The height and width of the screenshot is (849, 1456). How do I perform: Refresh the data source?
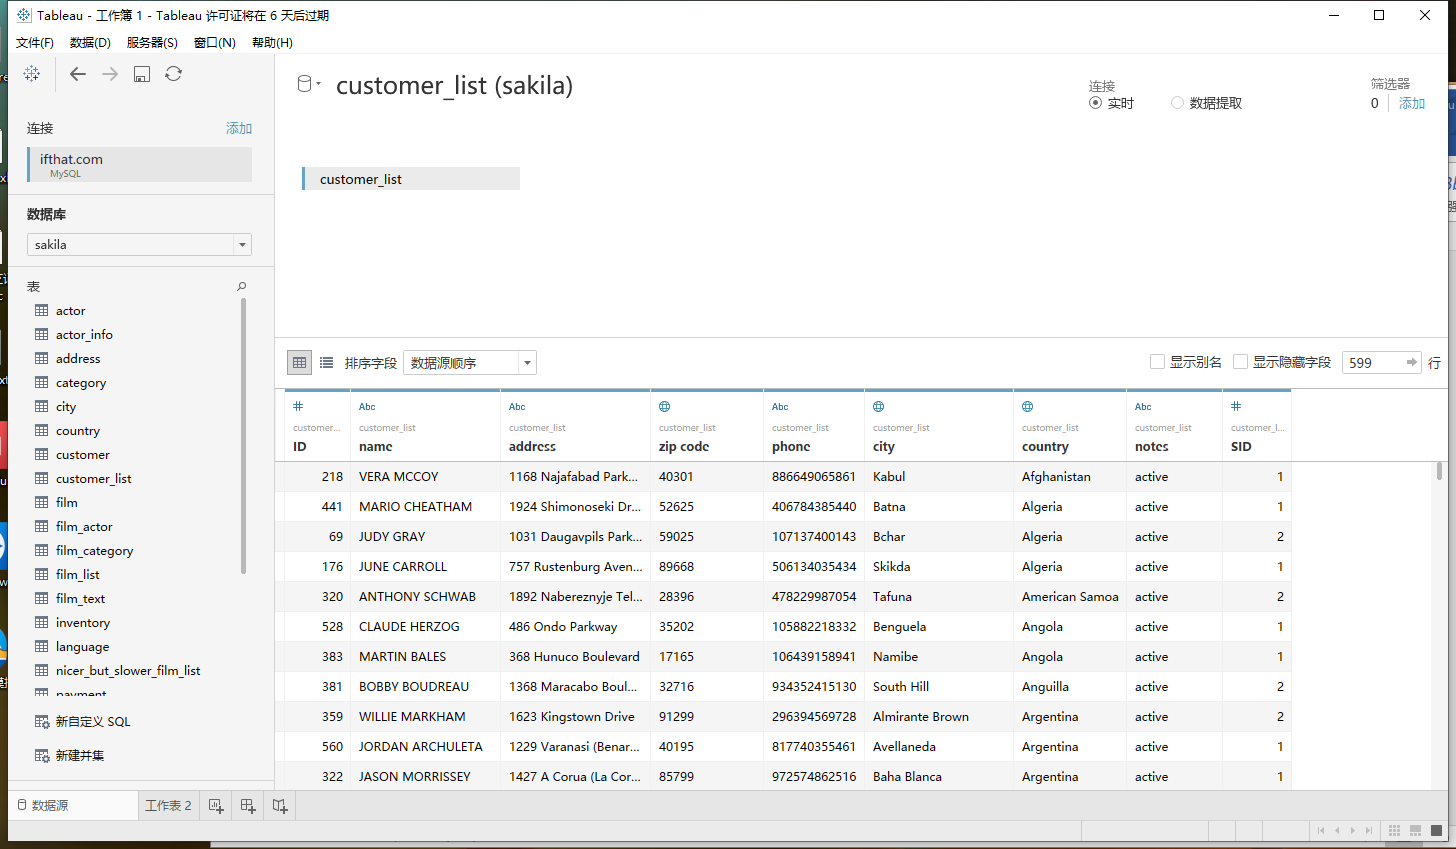[174, 74]
